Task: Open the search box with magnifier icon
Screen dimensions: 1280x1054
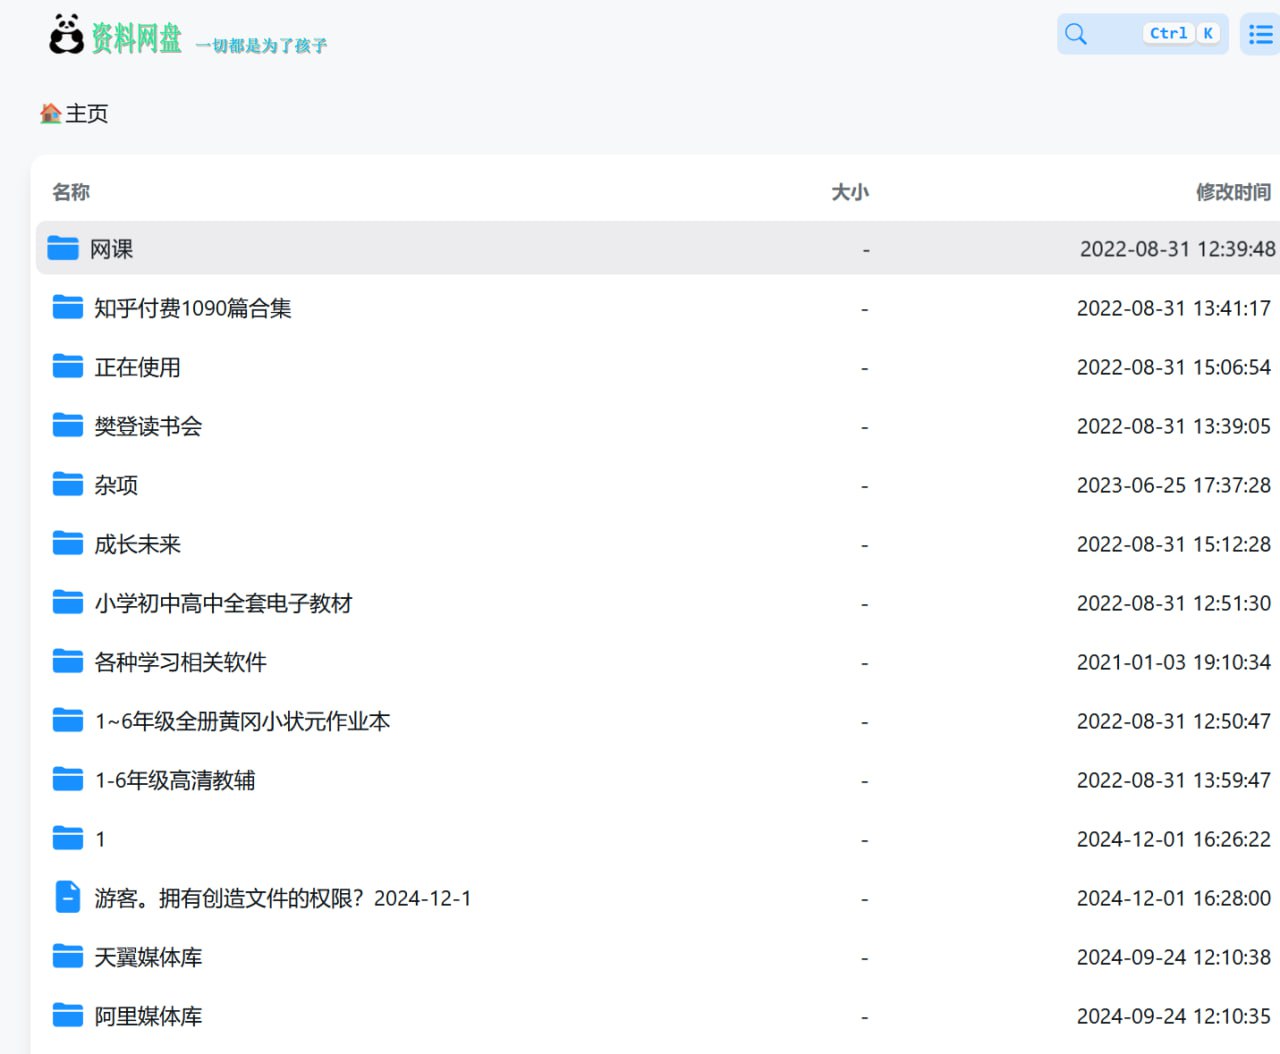Action: point(1142,34)
